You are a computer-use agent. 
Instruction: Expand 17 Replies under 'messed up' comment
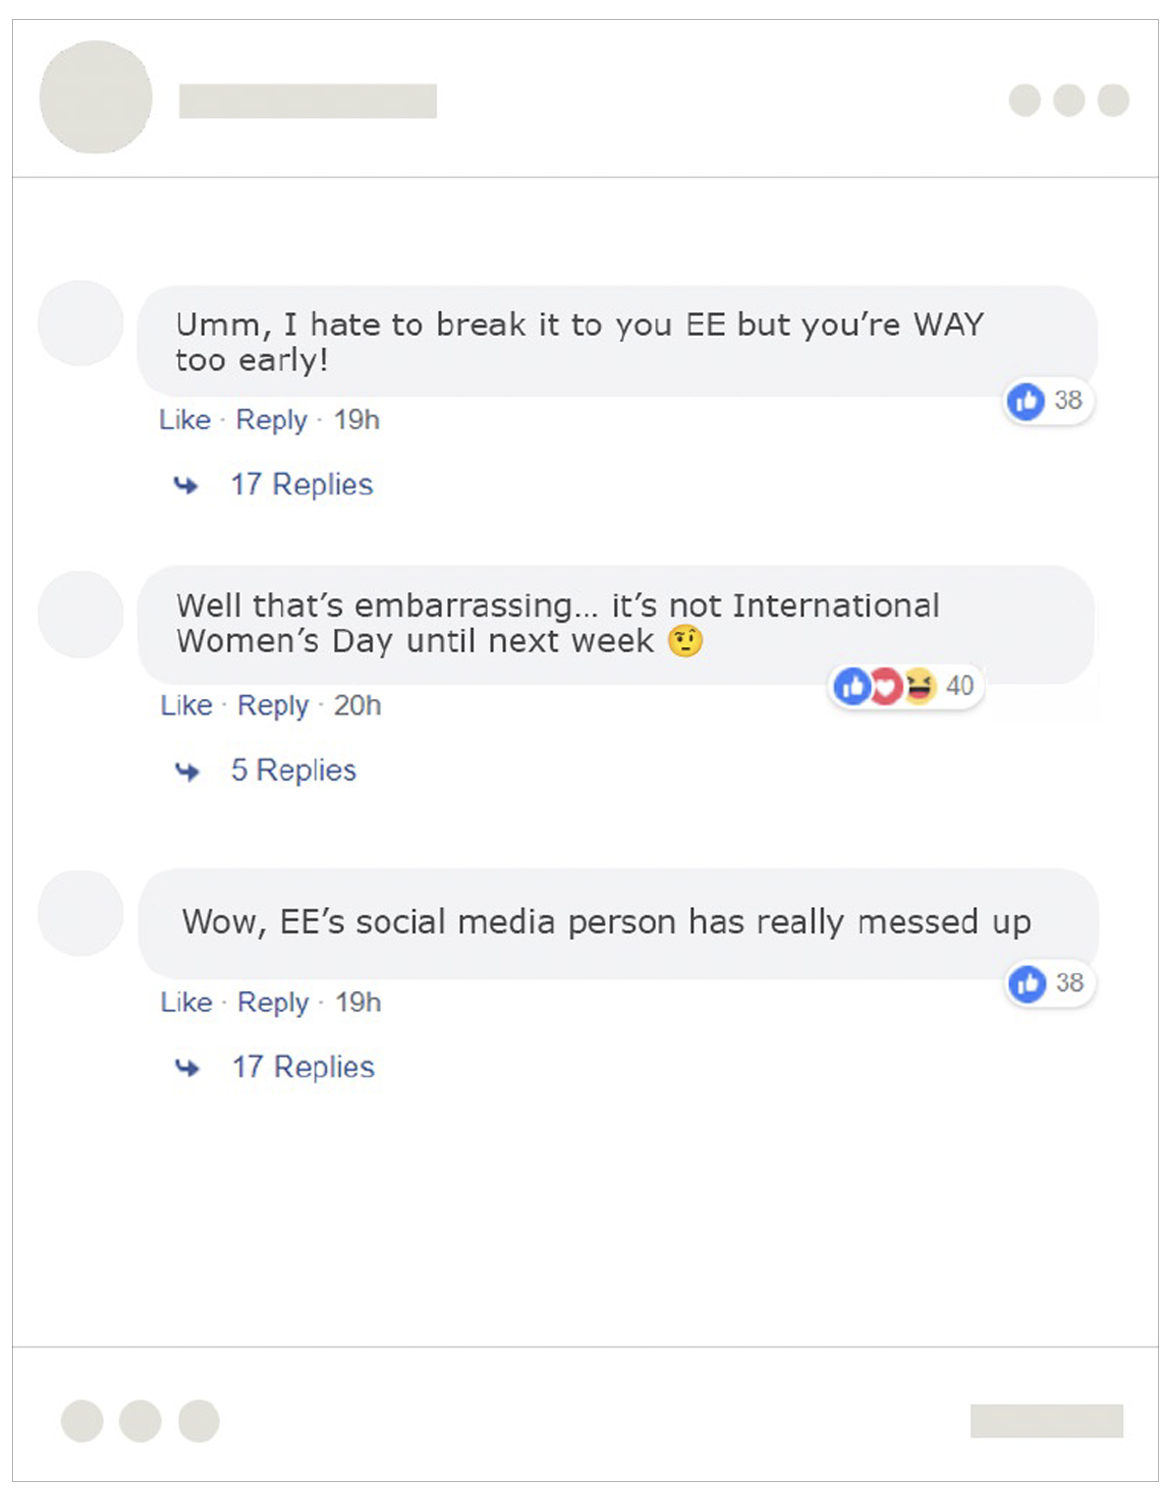coord(303,1067)
